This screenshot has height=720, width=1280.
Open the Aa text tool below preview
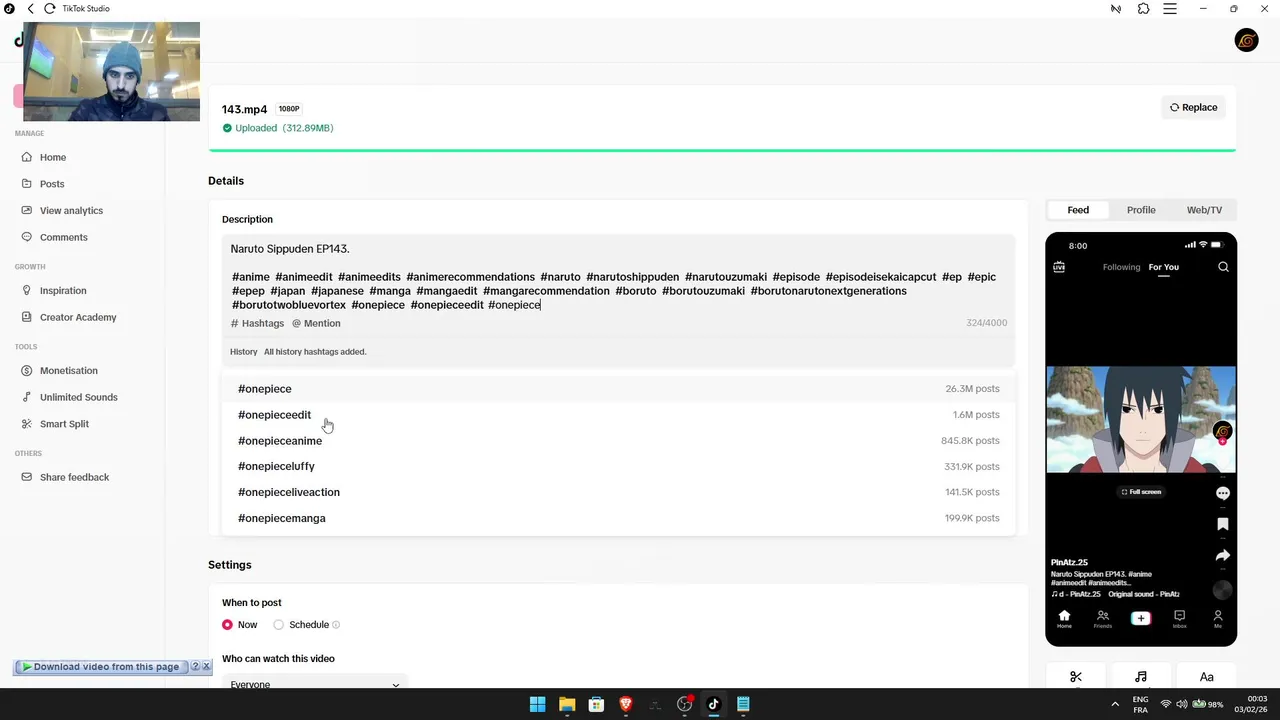coord(1206,677)
